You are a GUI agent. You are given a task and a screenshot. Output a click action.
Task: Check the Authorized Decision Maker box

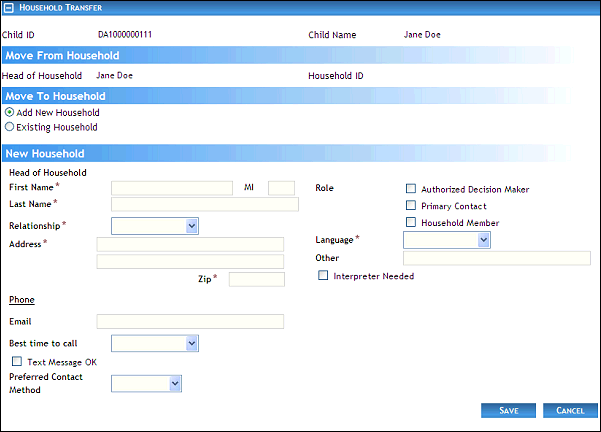(x=411, y=189)
